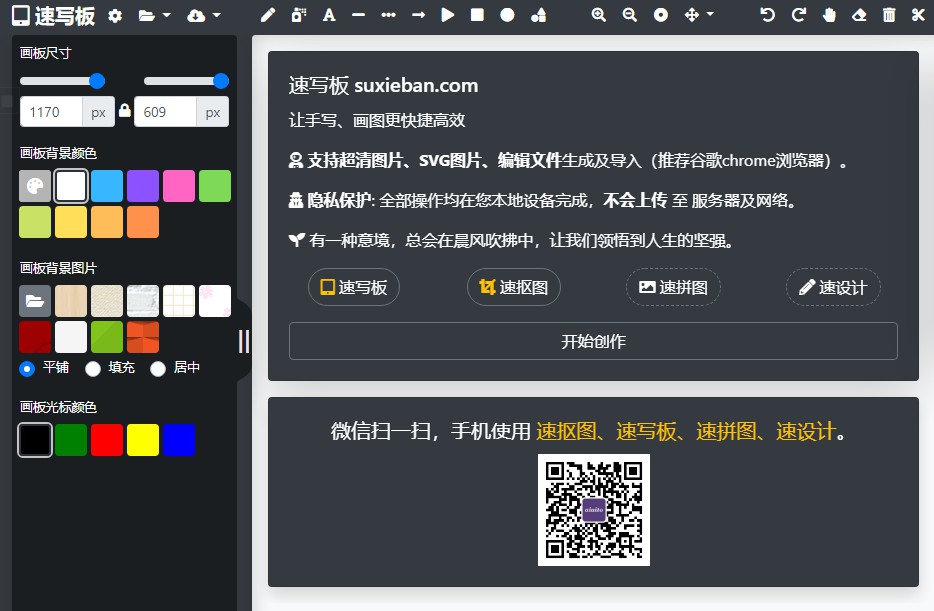Image resolution: width=934 pixels, height=611 pixels.
Task: Click the 速写板 suxieban.com heading
Action: coord(384,85)
